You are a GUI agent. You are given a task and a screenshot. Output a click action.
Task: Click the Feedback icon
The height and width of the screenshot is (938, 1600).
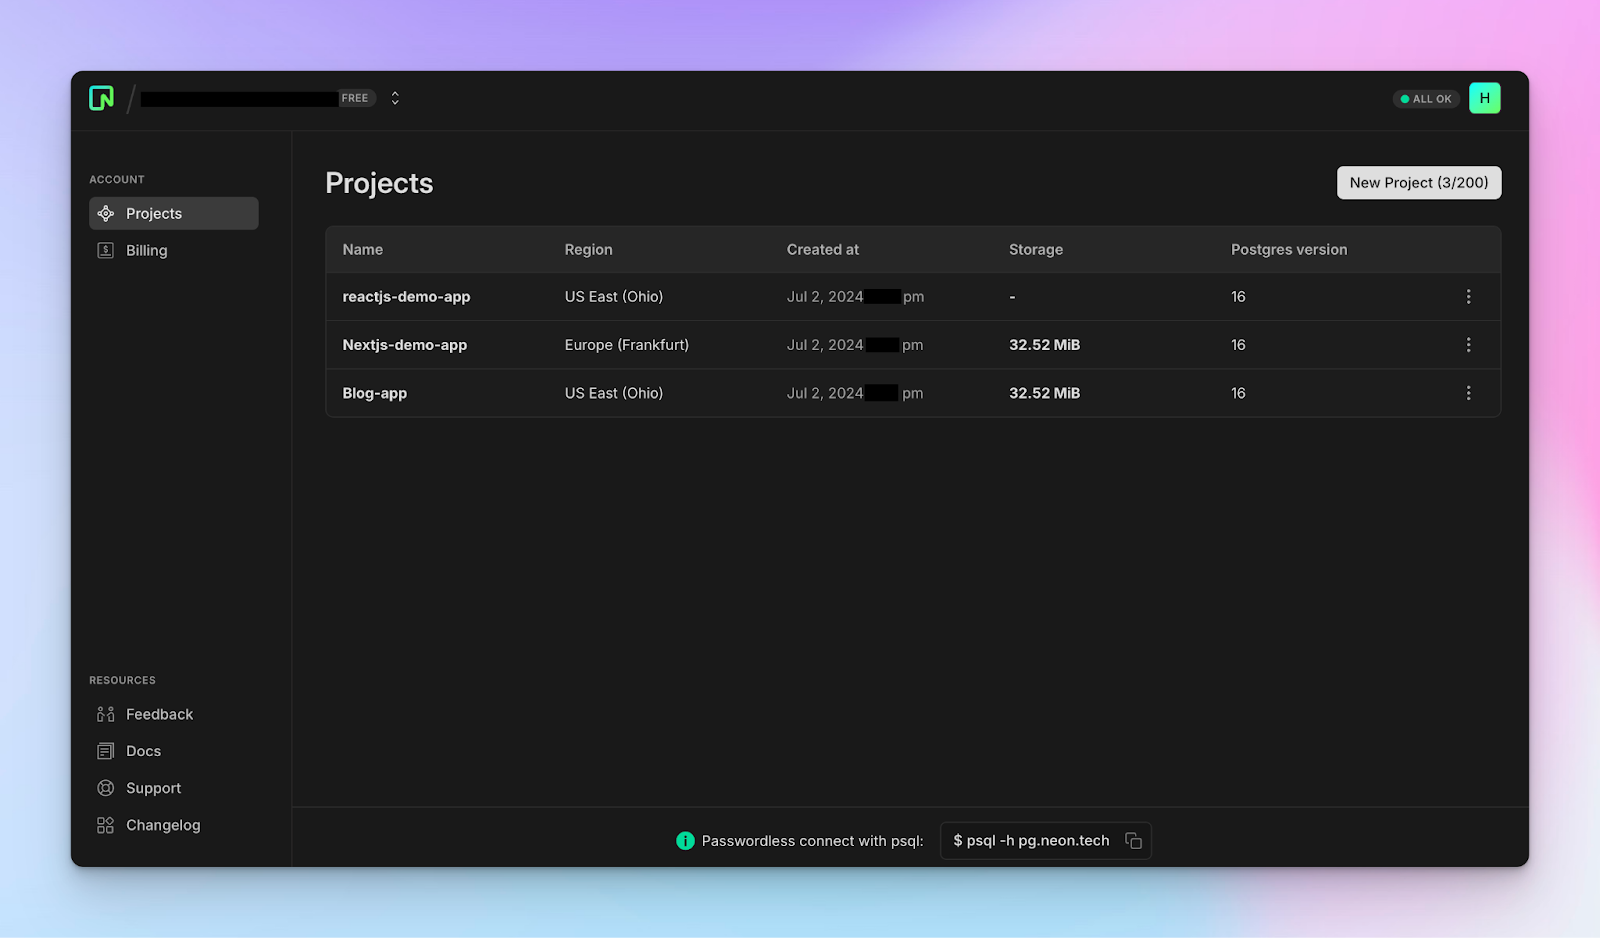click(x=106, y=714)
